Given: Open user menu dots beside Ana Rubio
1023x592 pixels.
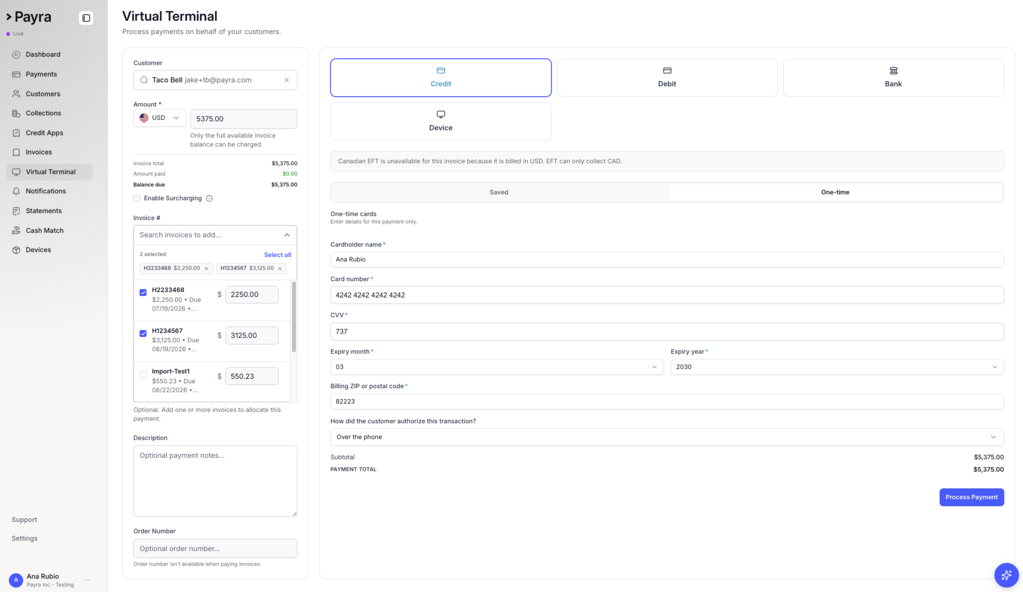Looking at the screenshot, I should (x=87, y=580).
